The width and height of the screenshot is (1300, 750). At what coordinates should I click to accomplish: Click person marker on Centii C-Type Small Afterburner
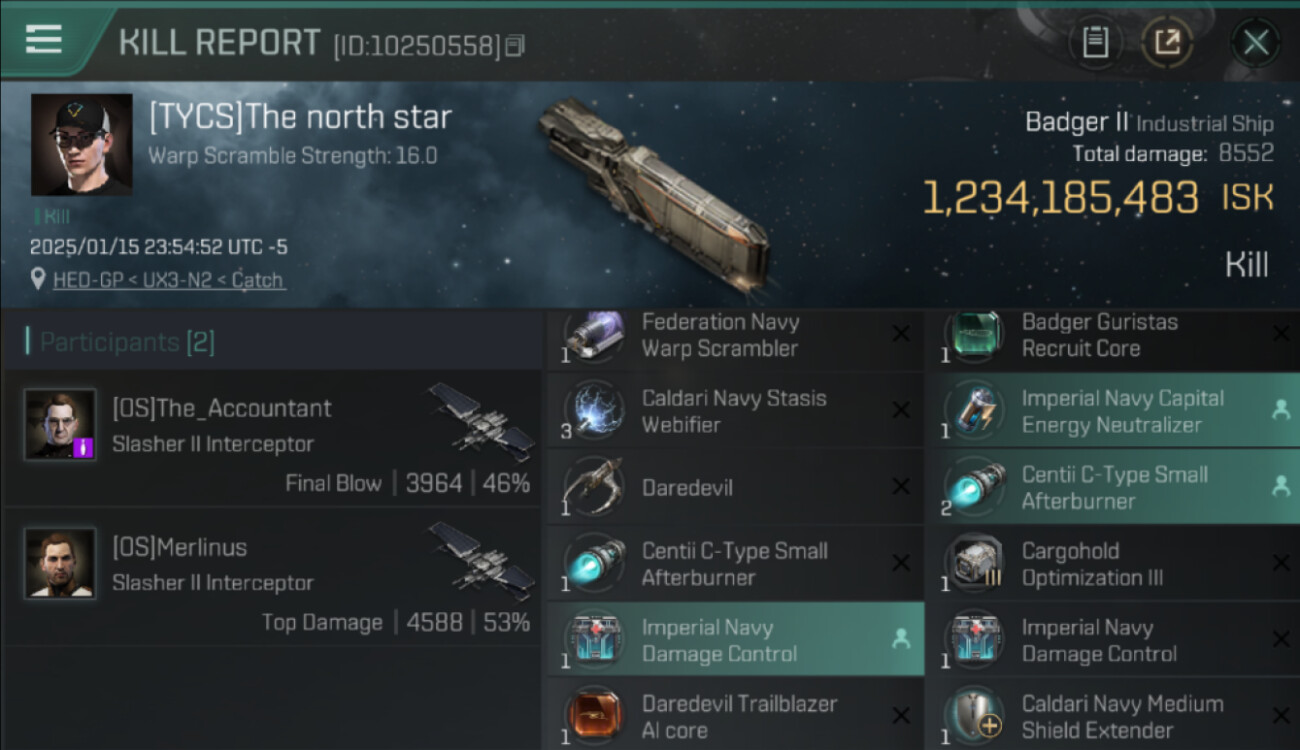coord(1280,486)
